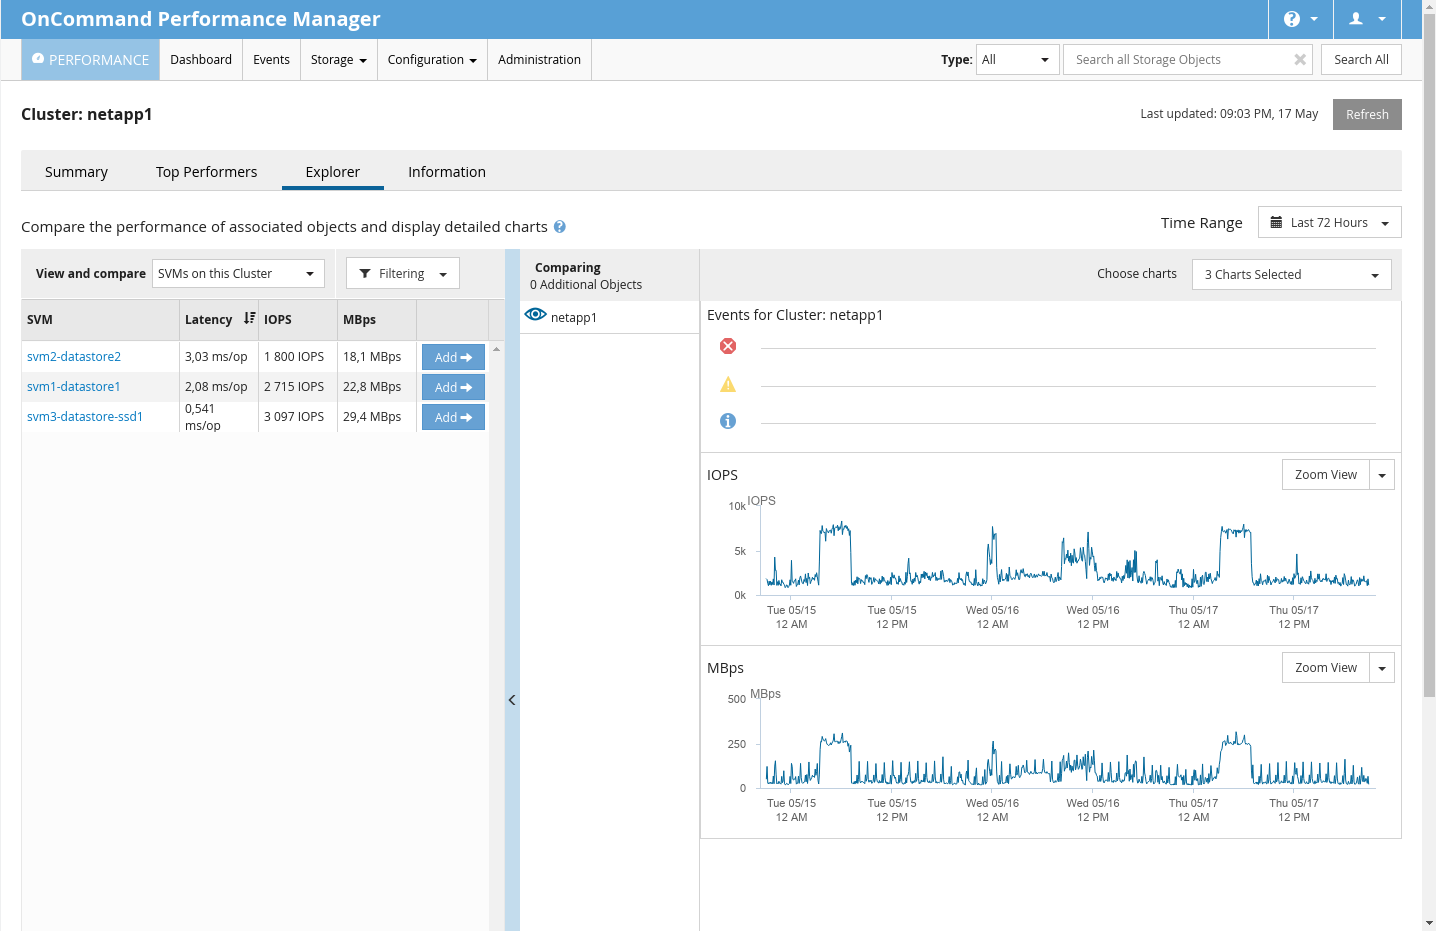Screen dimensions: 1436x931
Task: Click the yellow warning event icon
Action: (x=728, y=384)
